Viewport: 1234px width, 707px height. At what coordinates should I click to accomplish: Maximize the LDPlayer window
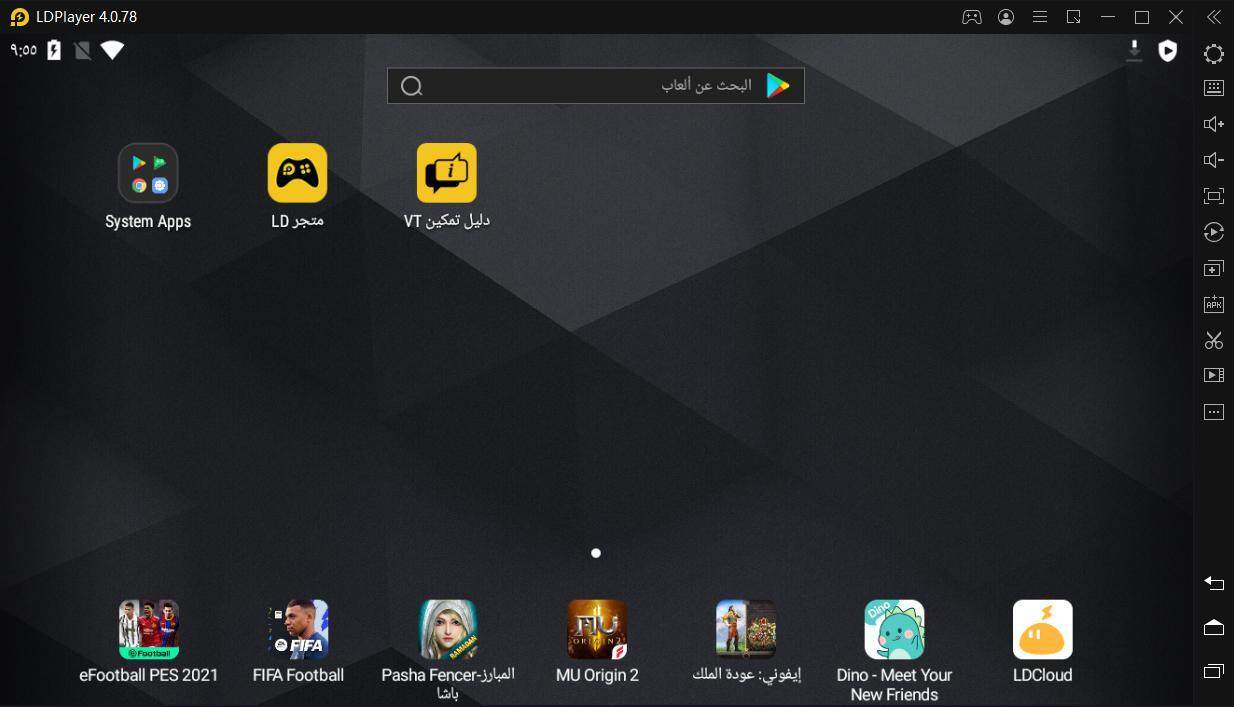[1142, 17]
